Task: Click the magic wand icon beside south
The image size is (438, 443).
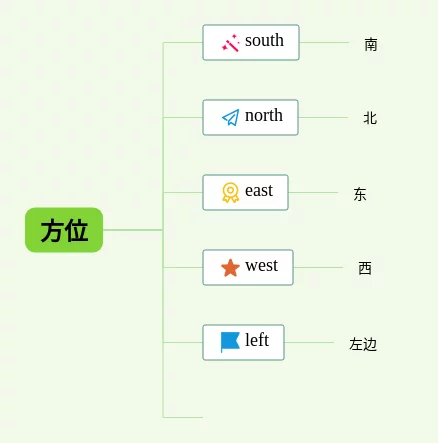Action: (230, 43)
